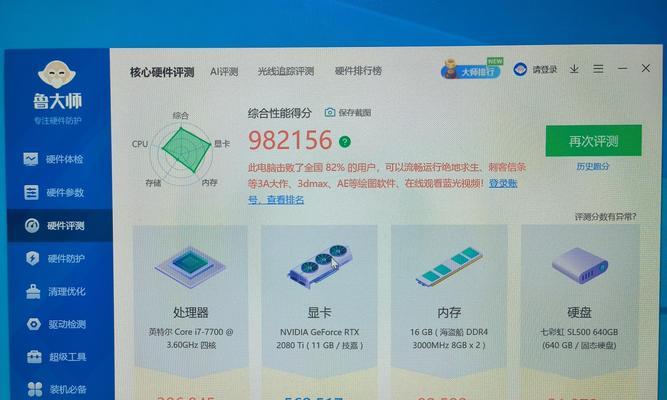This screenshot has width=667, height=400.
Task: Click the 综合性能得分 heading
Action: (x=279, y=113)
